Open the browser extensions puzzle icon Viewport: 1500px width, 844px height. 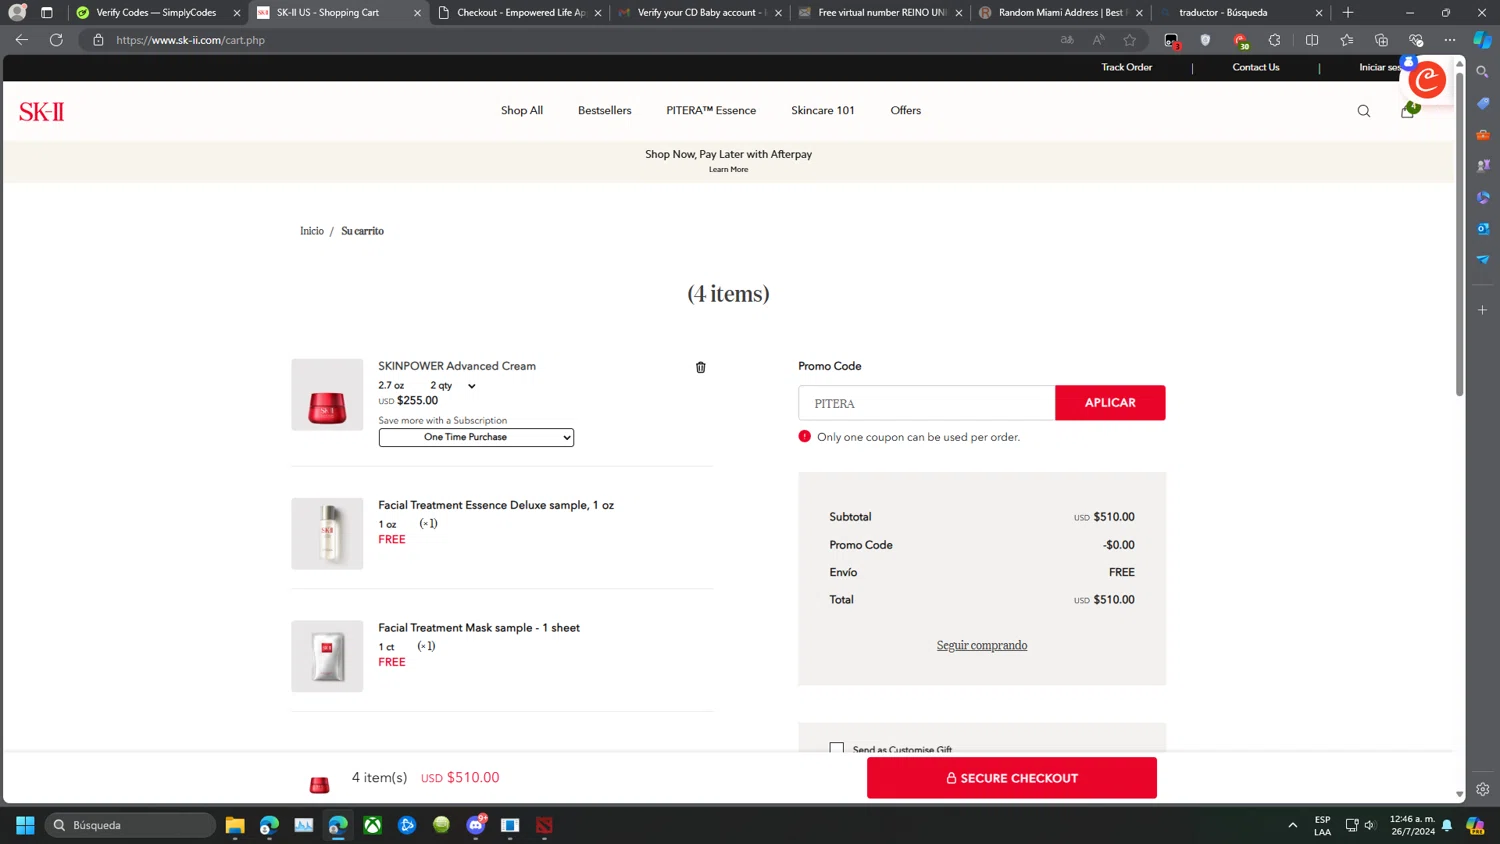tap(1274, 40)
